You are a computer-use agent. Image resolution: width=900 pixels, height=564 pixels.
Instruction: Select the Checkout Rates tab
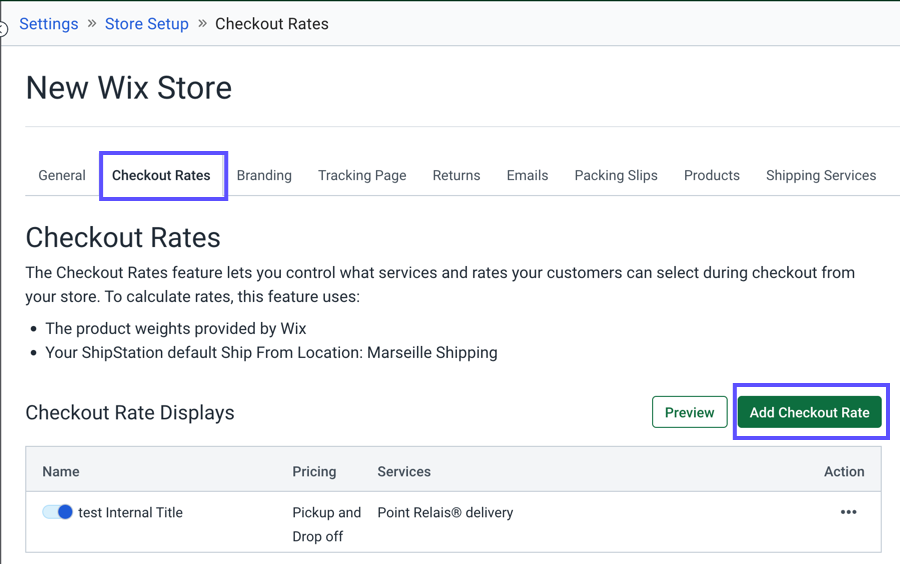click(161, 175)
